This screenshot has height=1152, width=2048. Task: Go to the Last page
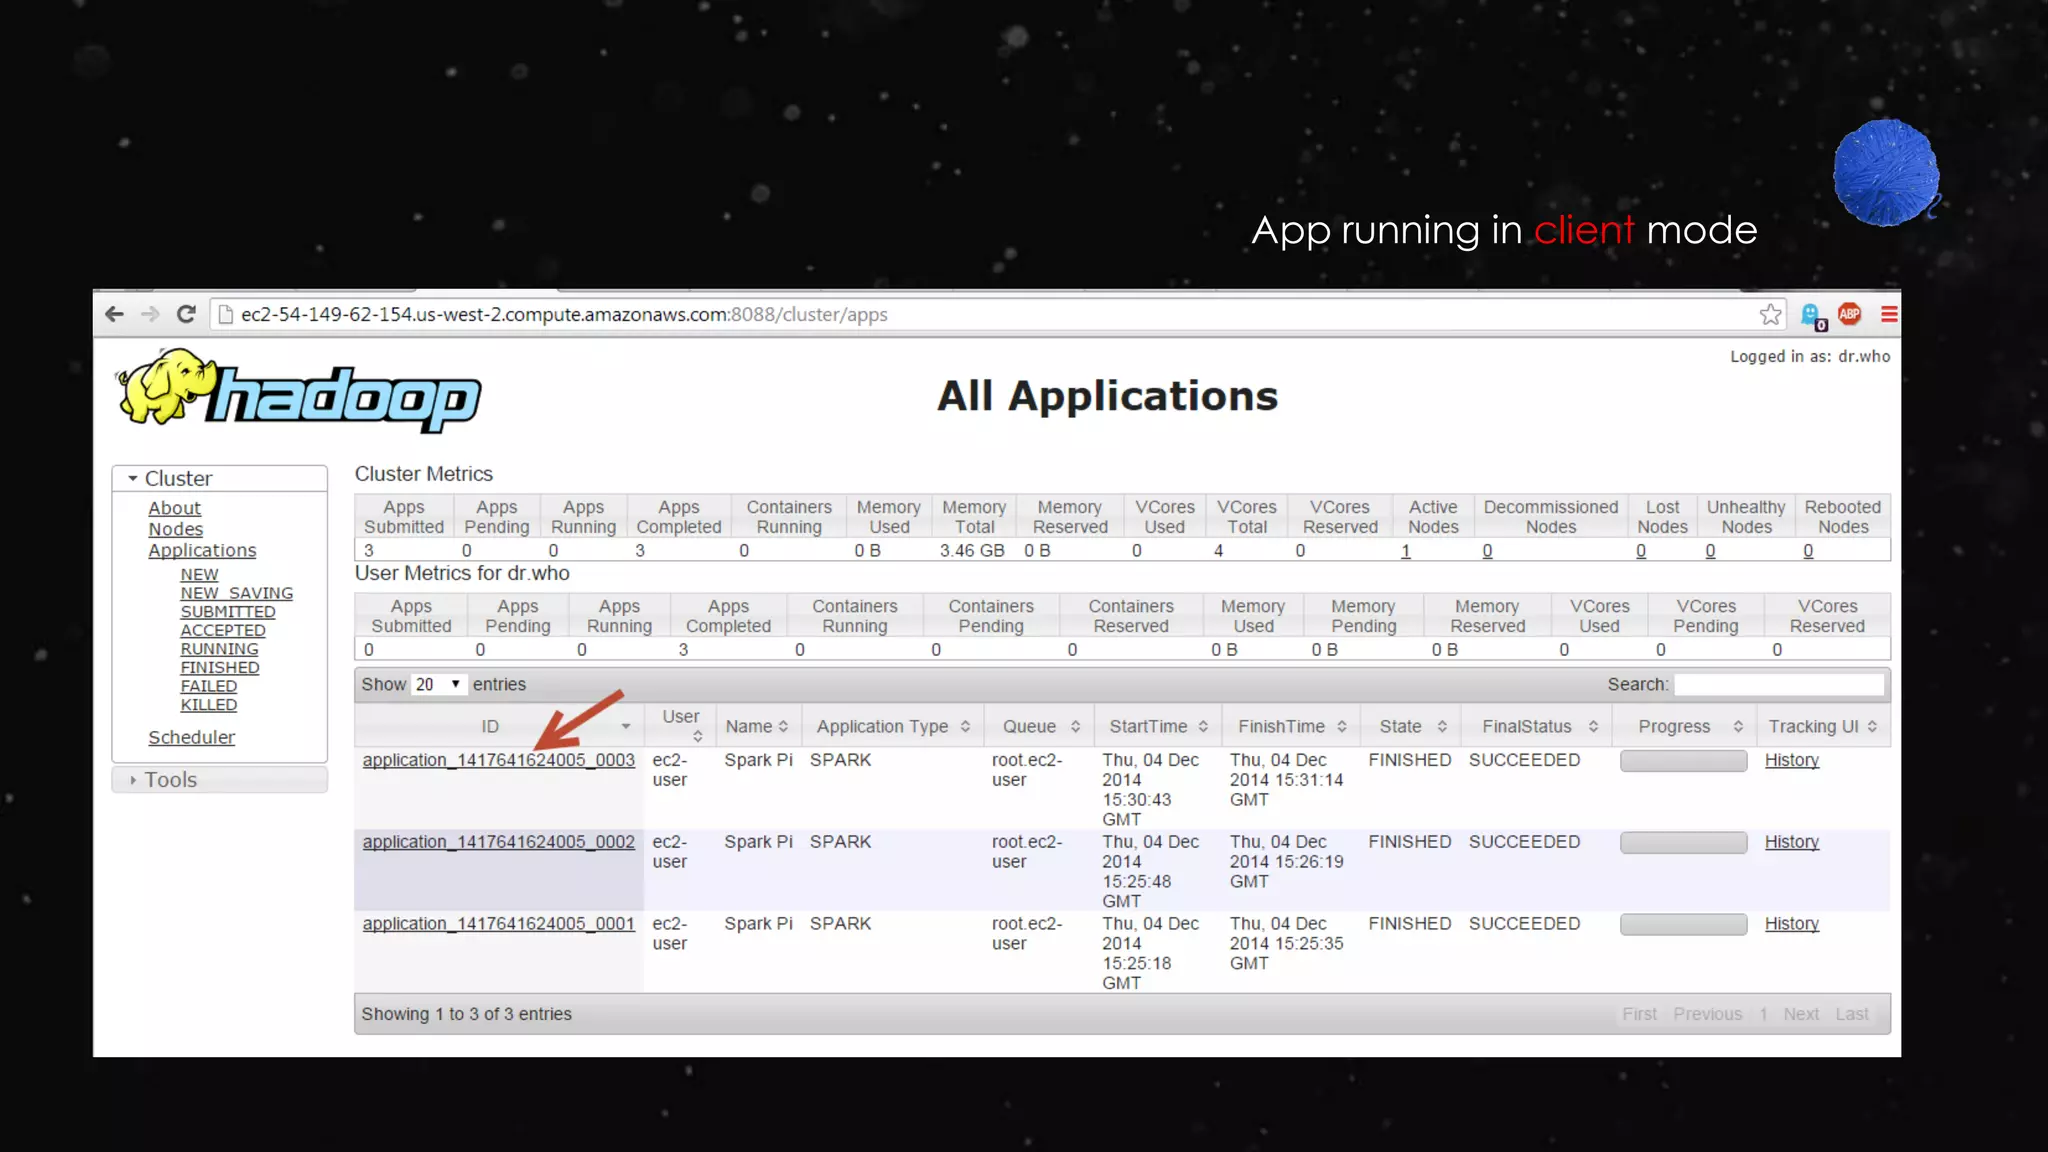pyautogui.click(x=1851, y=1014)
